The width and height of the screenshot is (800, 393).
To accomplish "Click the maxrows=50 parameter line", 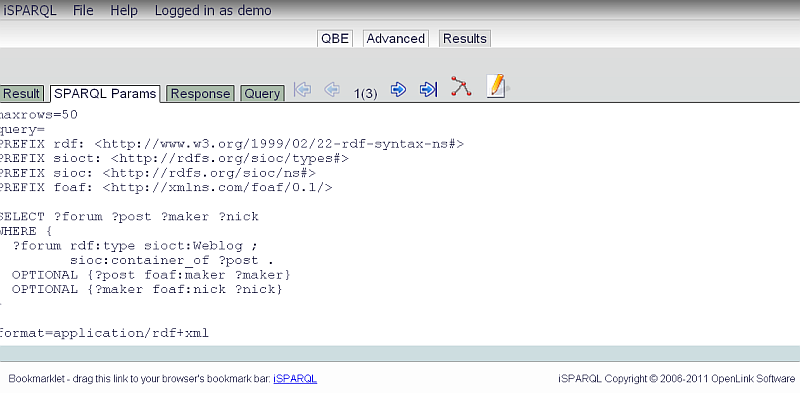I will 39,115.
